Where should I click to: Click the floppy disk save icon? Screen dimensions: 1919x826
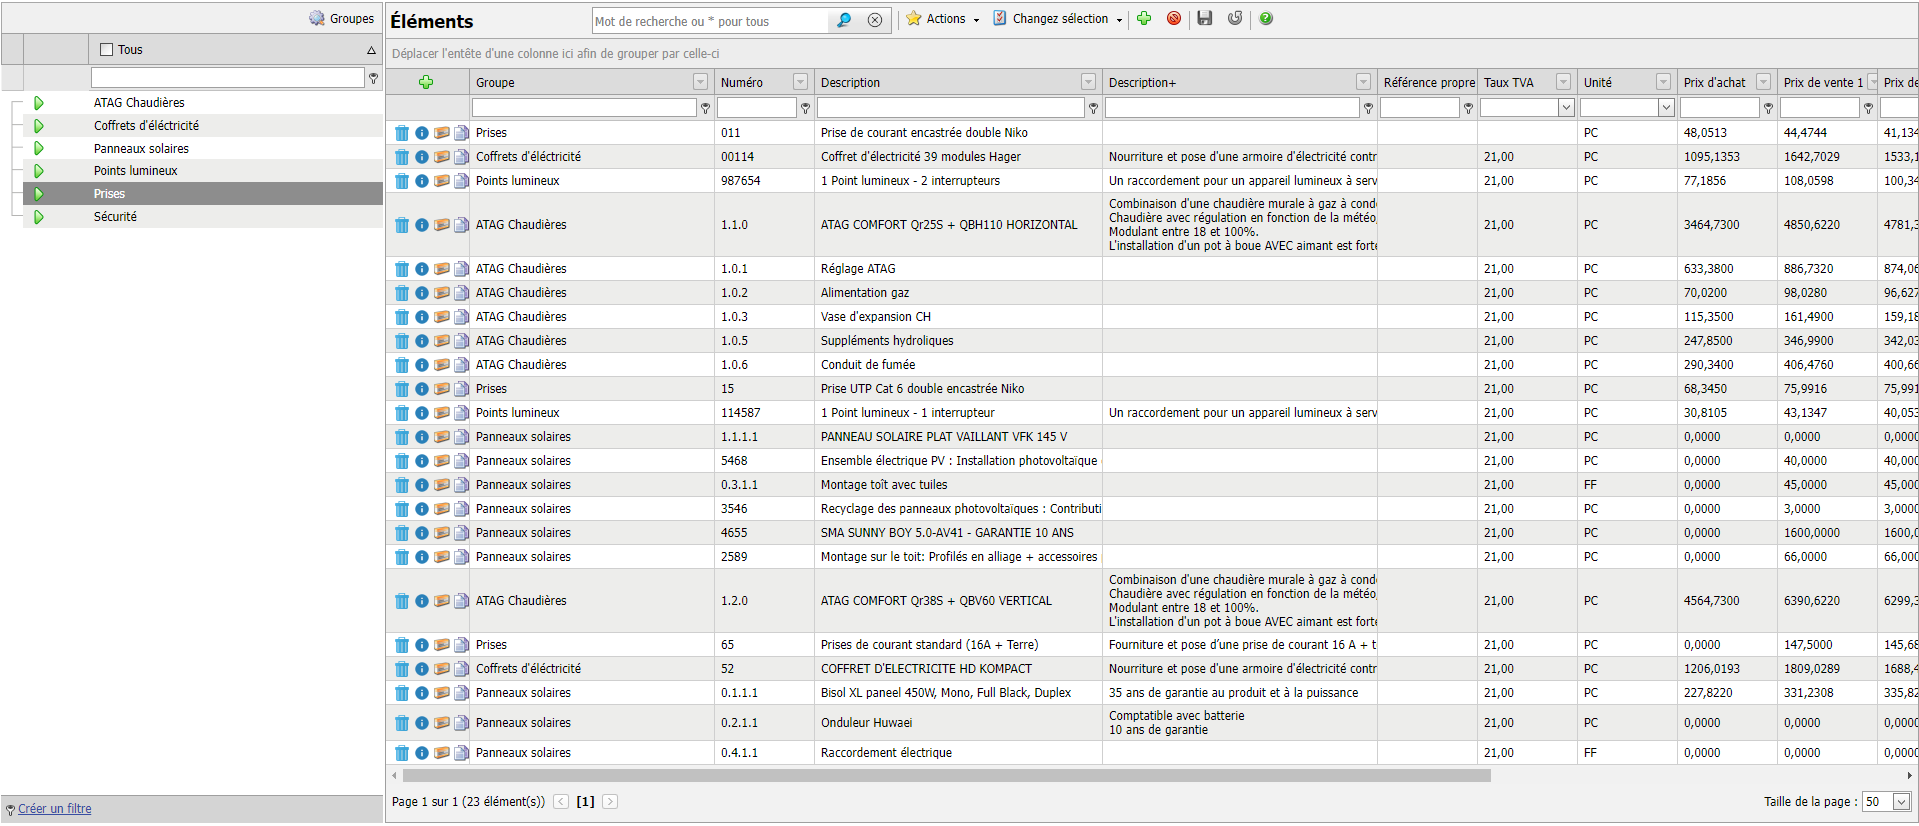[1205, 18]
